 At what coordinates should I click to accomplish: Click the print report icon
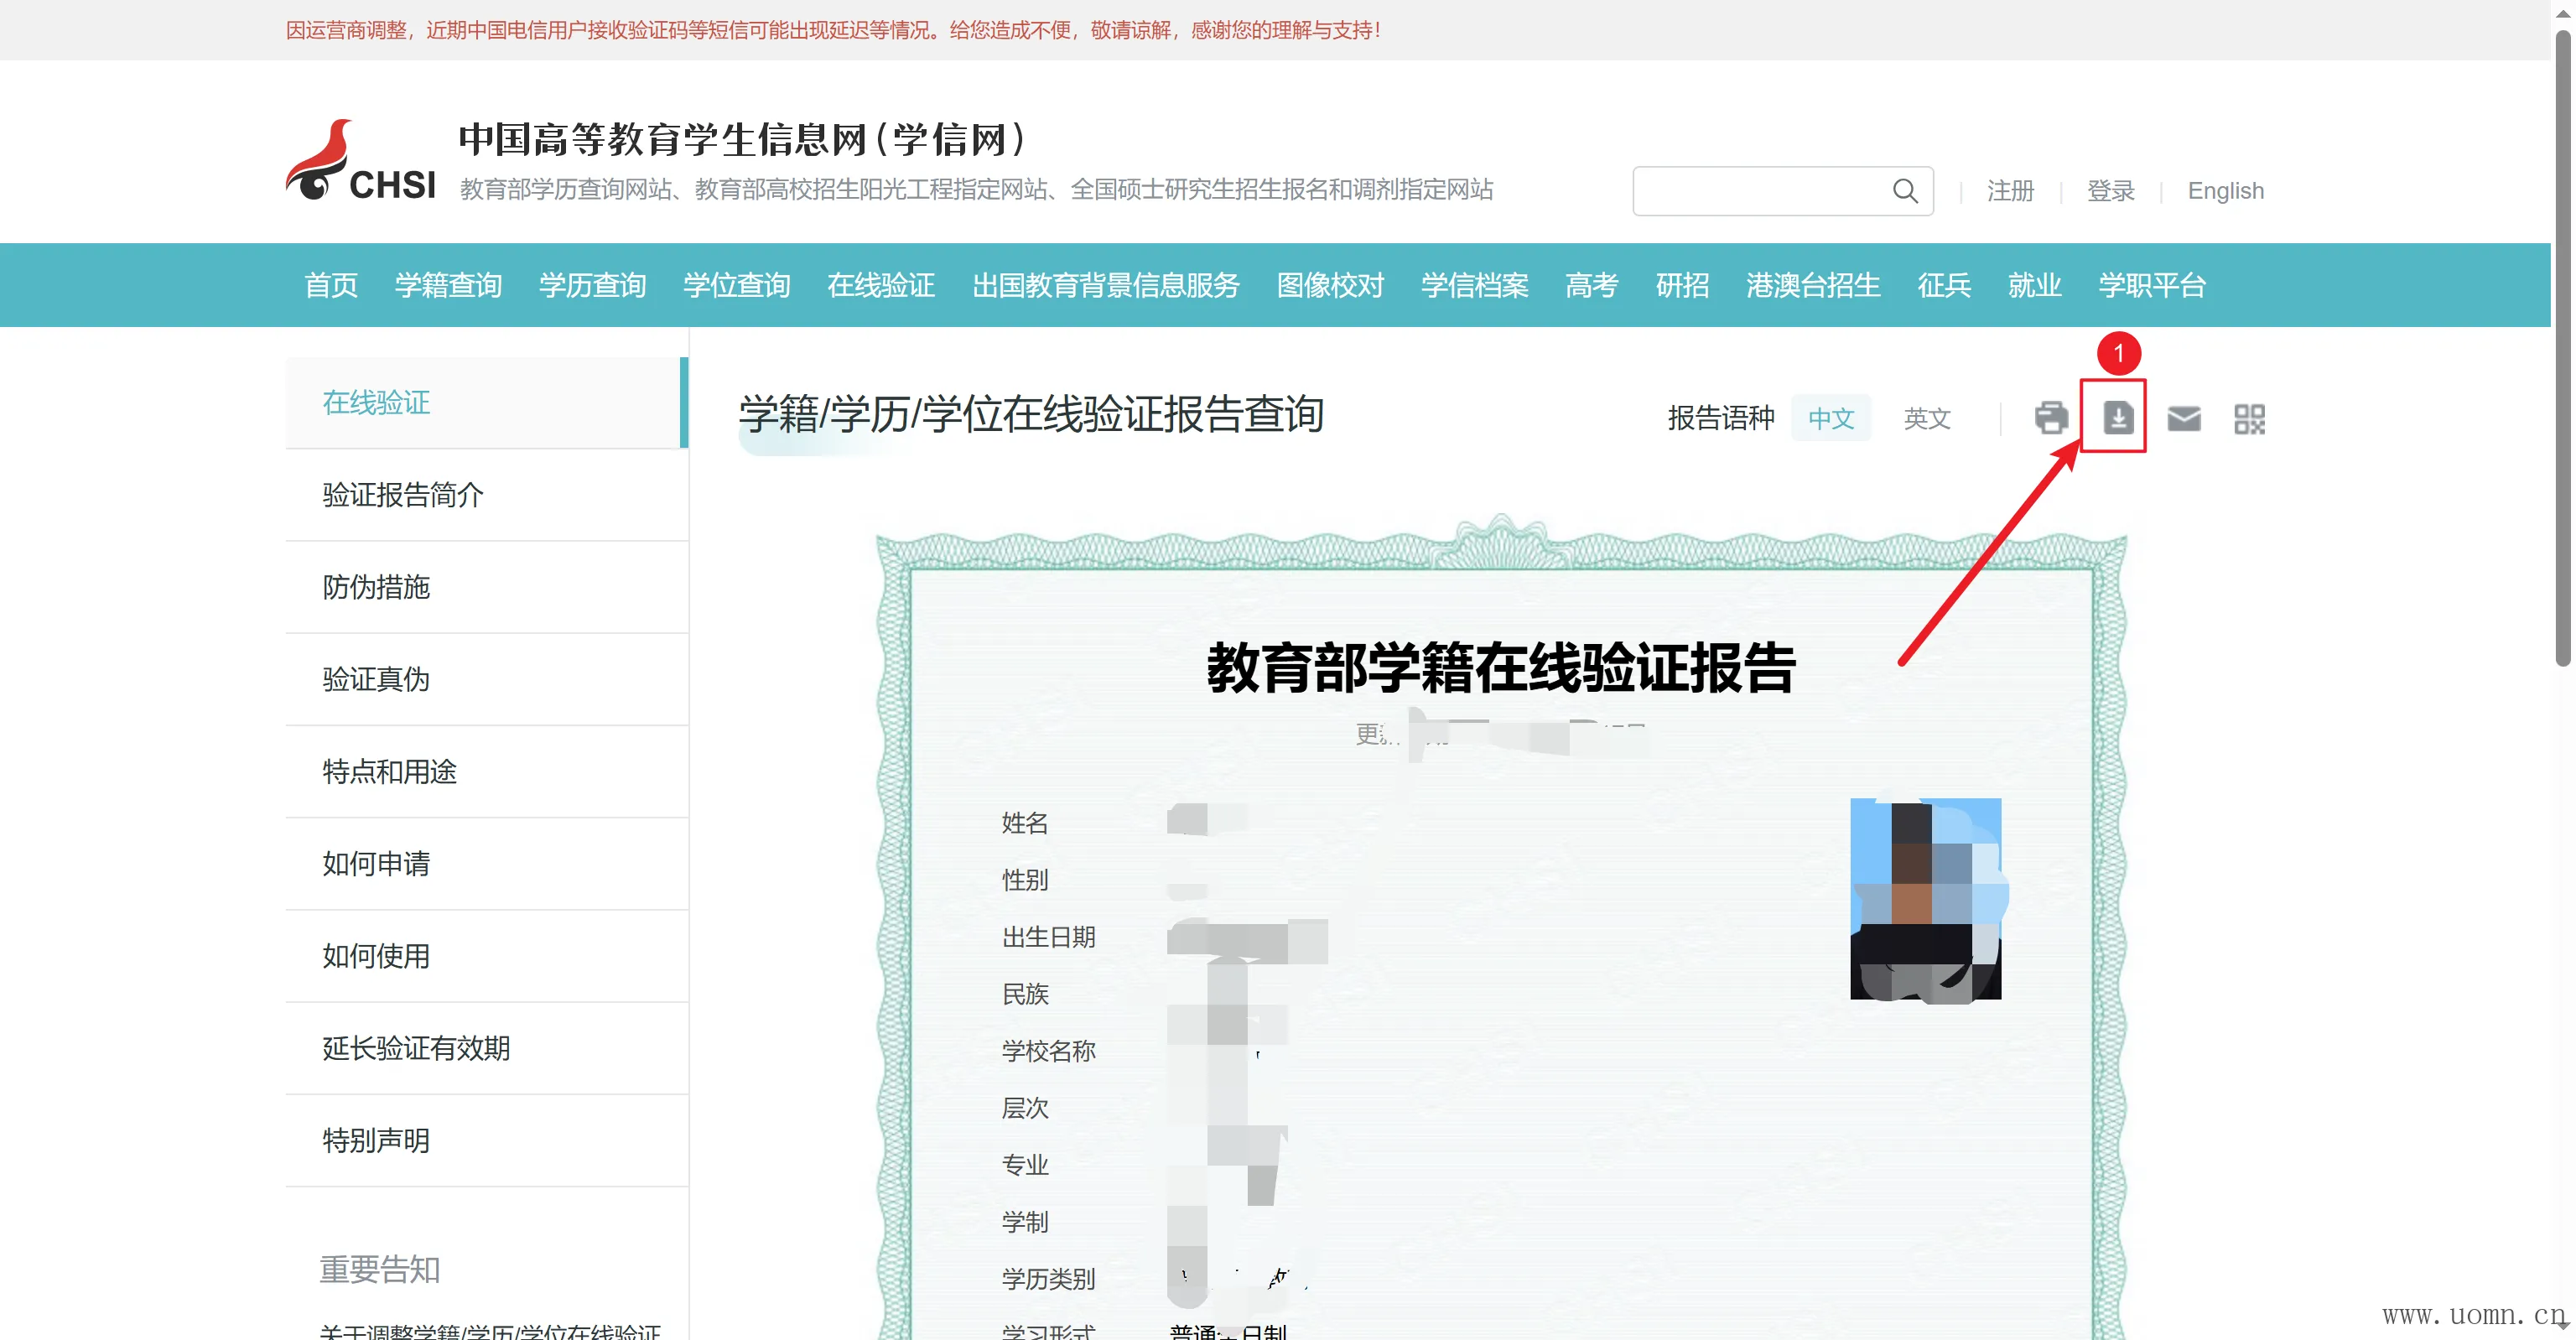pyautogui.click(x=2050, y=418)
